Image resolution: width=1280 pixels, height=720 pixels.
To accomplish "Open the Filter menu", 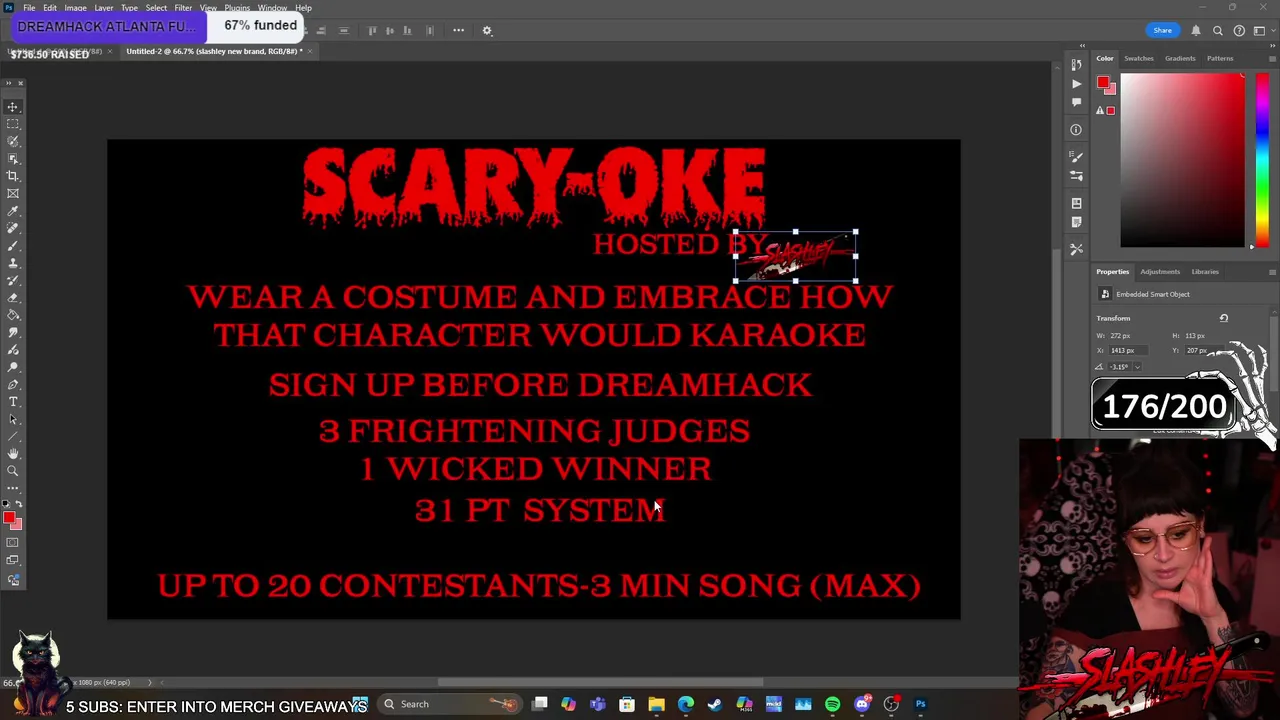I will click(183, 8).
